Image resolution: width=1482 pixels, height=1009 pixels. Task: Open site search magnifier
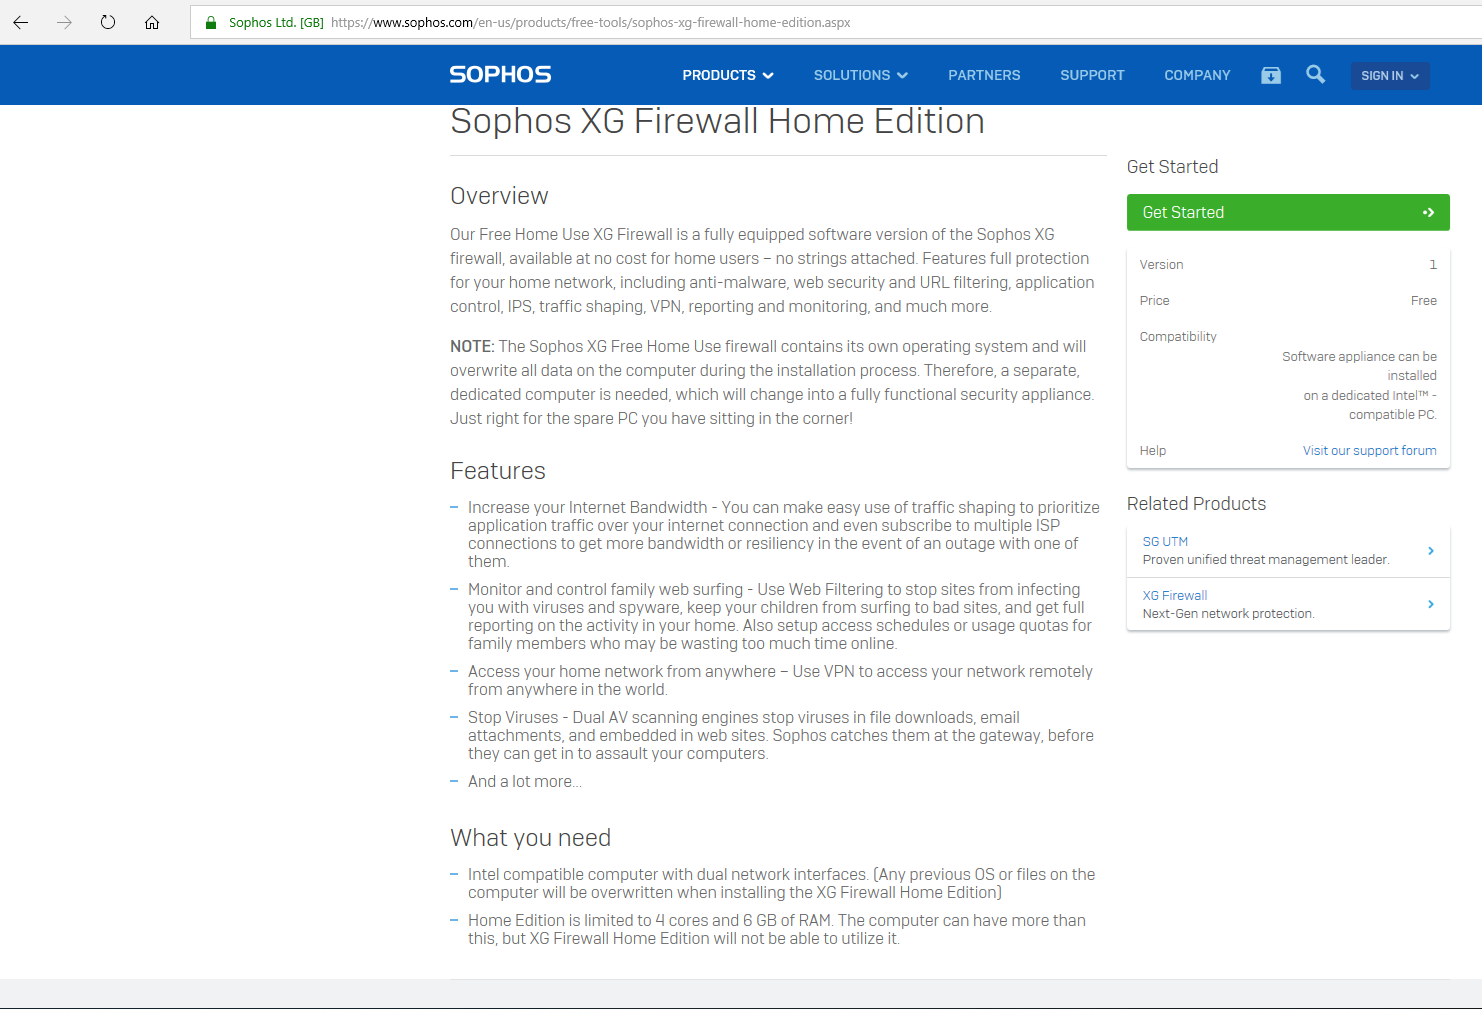tap(1316, 74)
